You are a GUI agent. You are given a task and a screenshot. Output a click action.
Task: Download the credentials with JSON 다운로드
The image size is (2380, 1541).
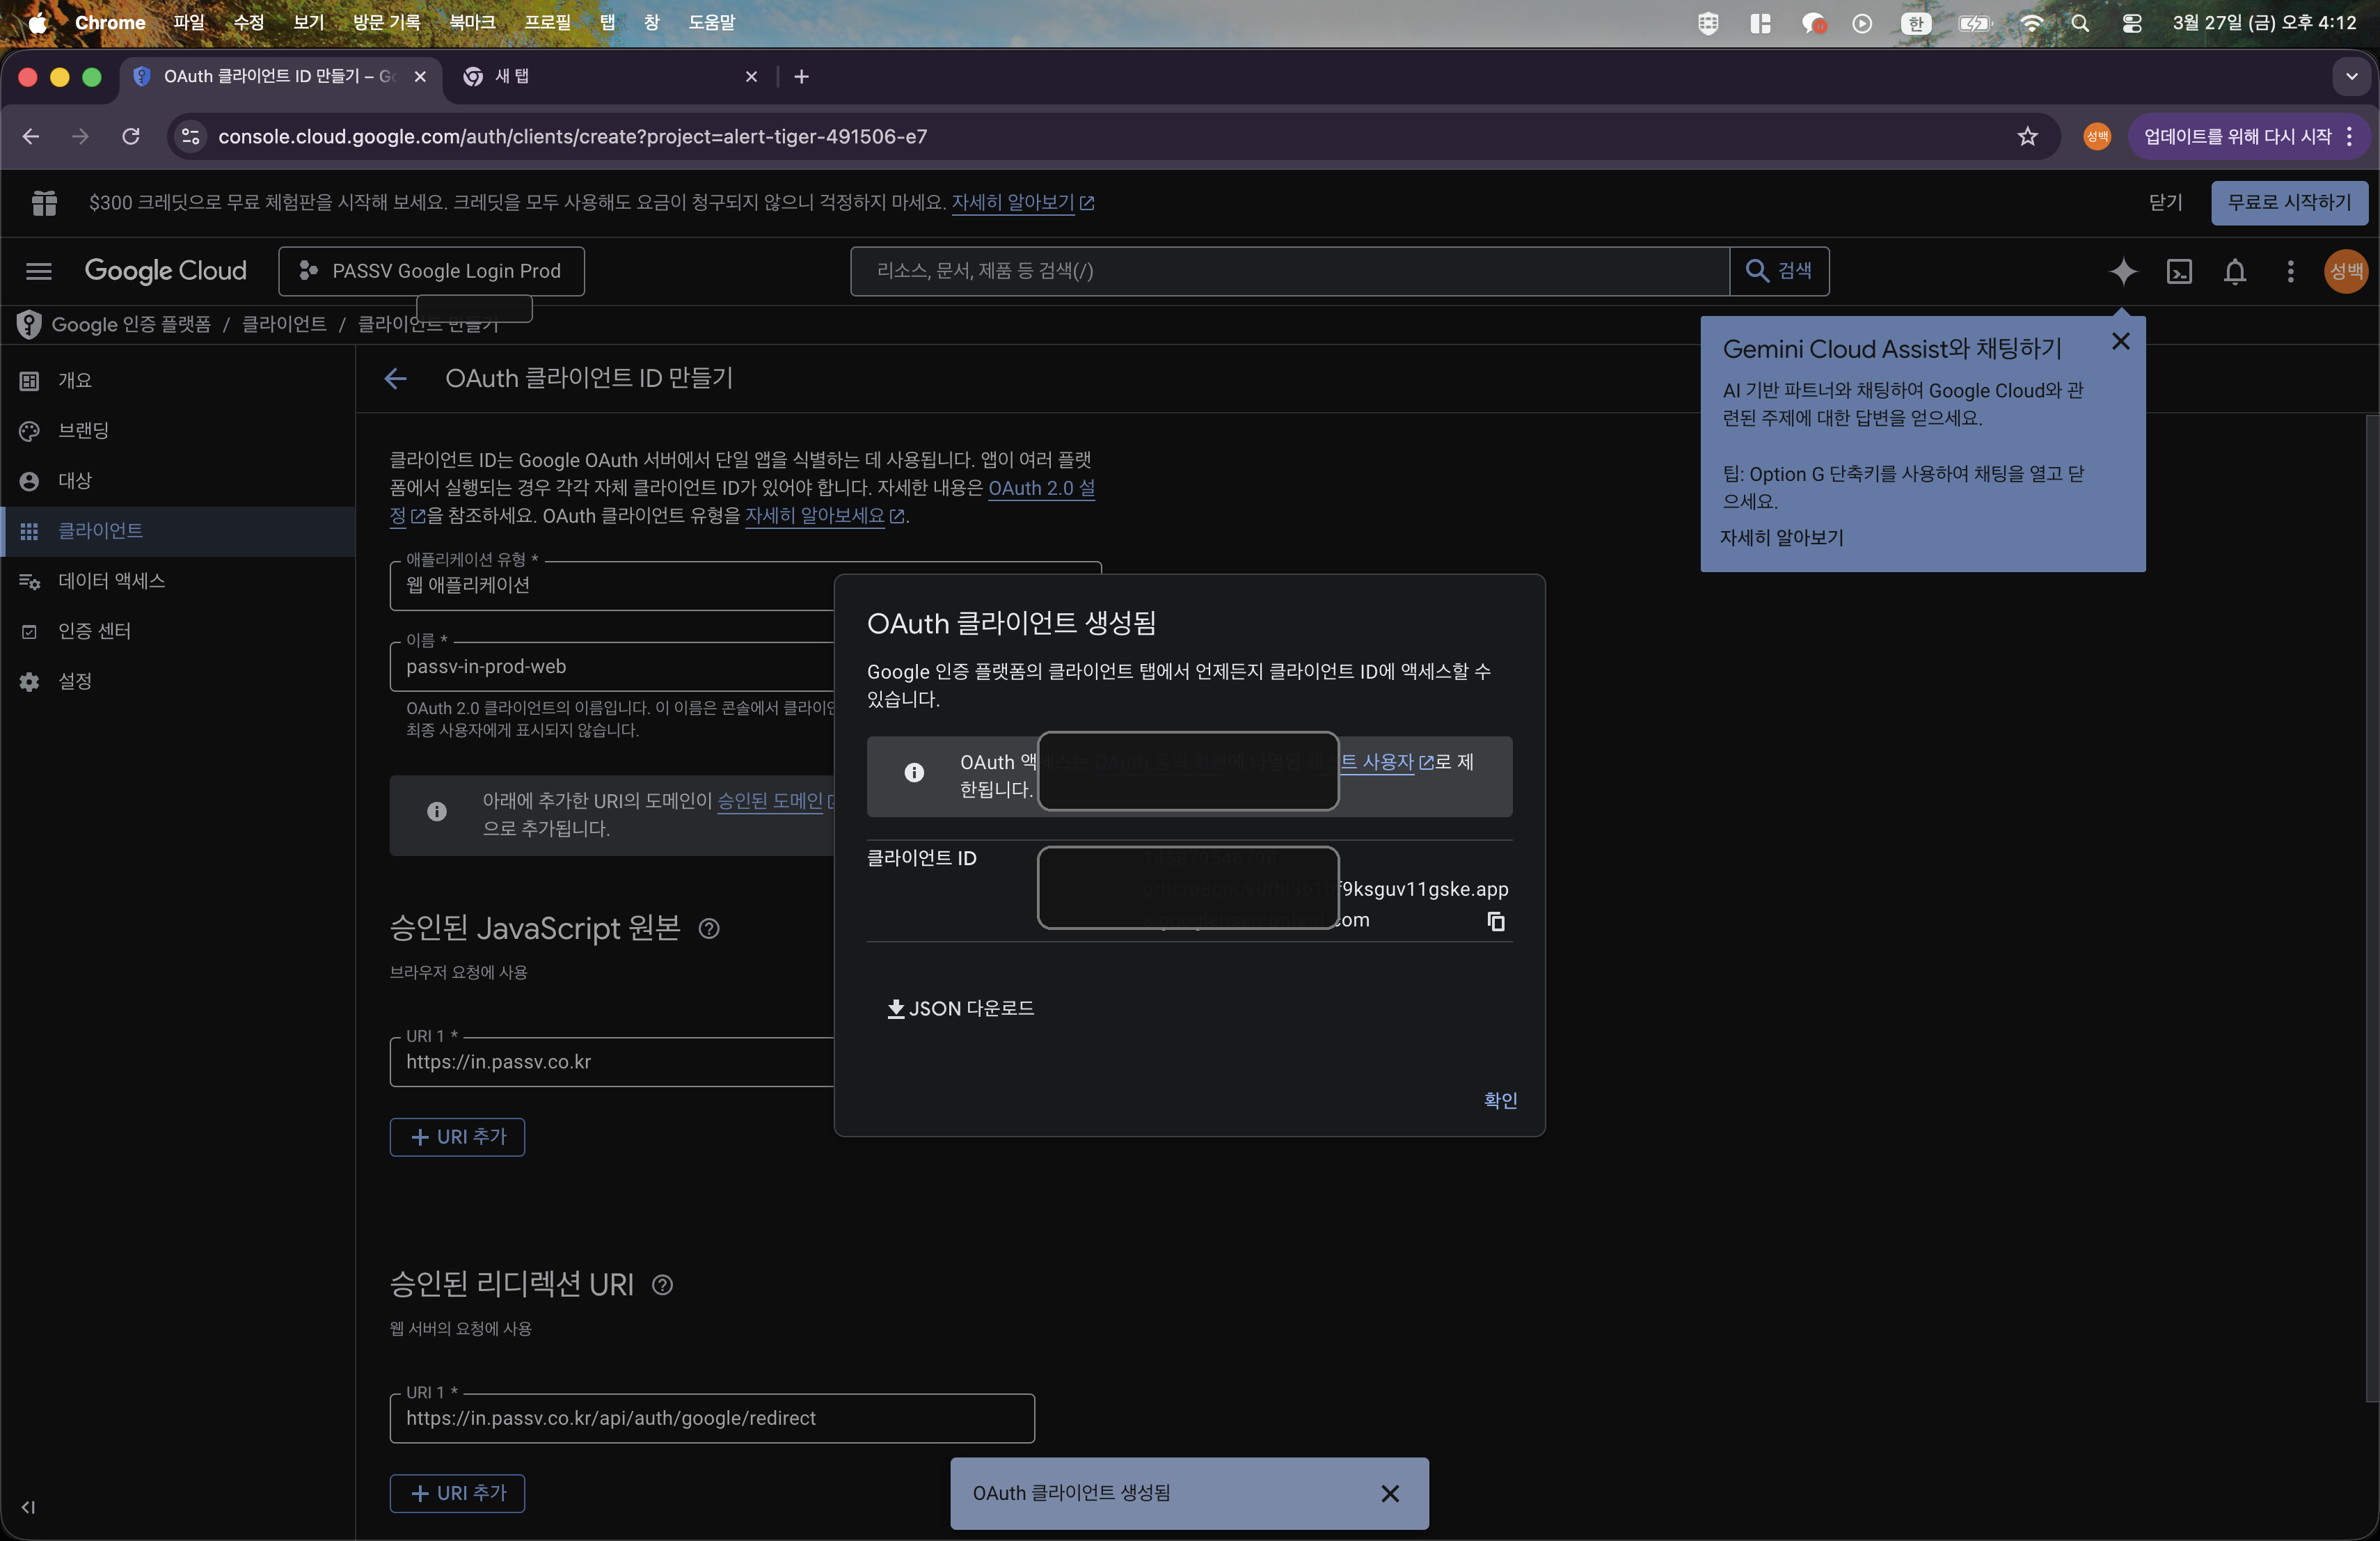point(960,1009)
